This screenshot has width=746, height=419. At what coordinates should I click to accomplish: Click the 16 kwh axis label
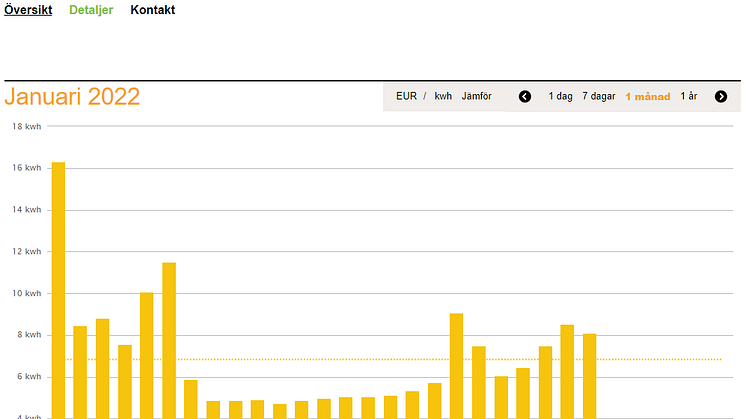coord(27,168)
